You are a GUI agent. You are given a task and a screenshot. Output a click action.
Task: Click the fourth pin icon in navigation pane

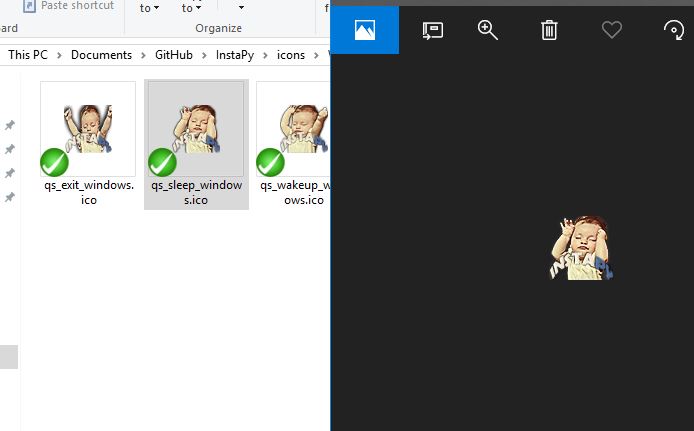[10, 197]
